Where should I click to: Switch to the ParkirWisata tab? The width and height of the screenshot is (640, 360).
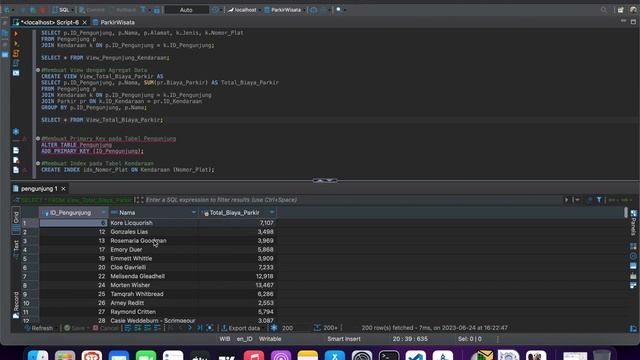tap(113, 22)
